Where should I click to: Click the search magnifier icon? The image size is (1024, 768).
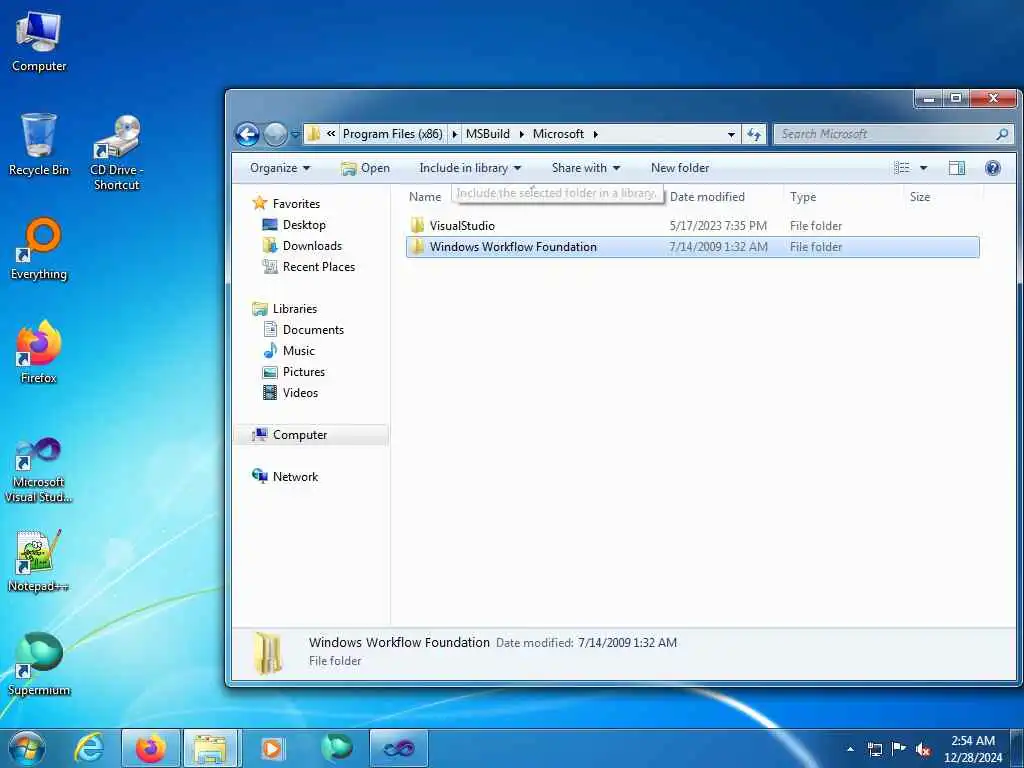coord(1002,134)
